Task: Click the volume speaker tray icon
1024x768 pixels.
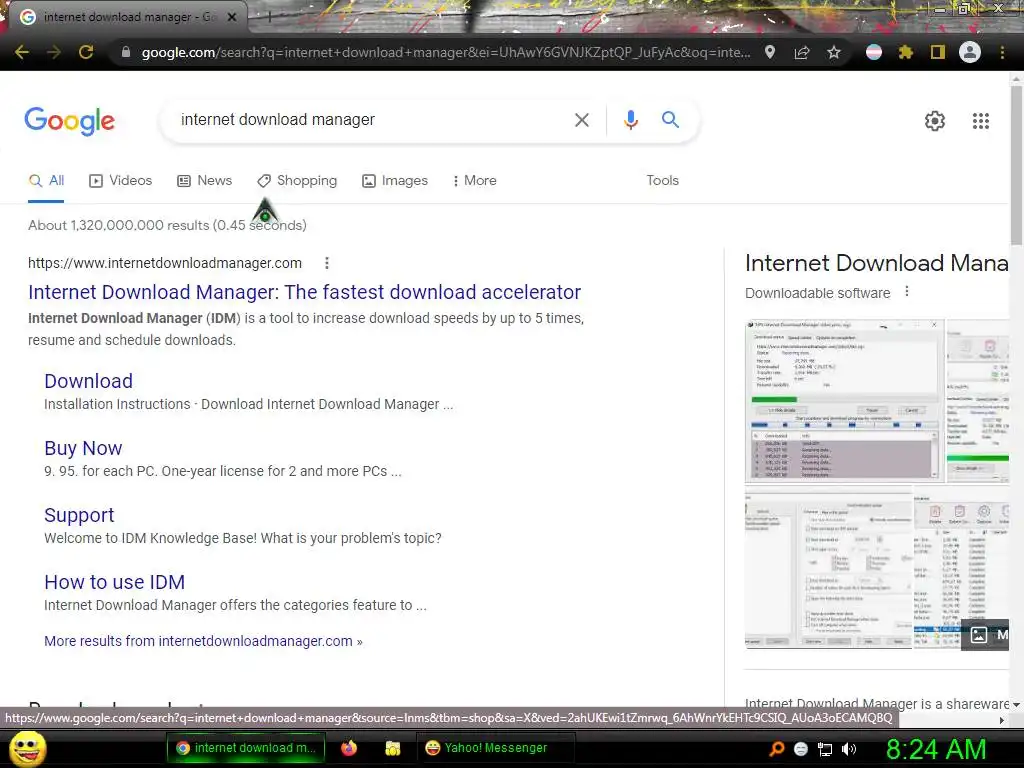Action: (x=849, y=749)
